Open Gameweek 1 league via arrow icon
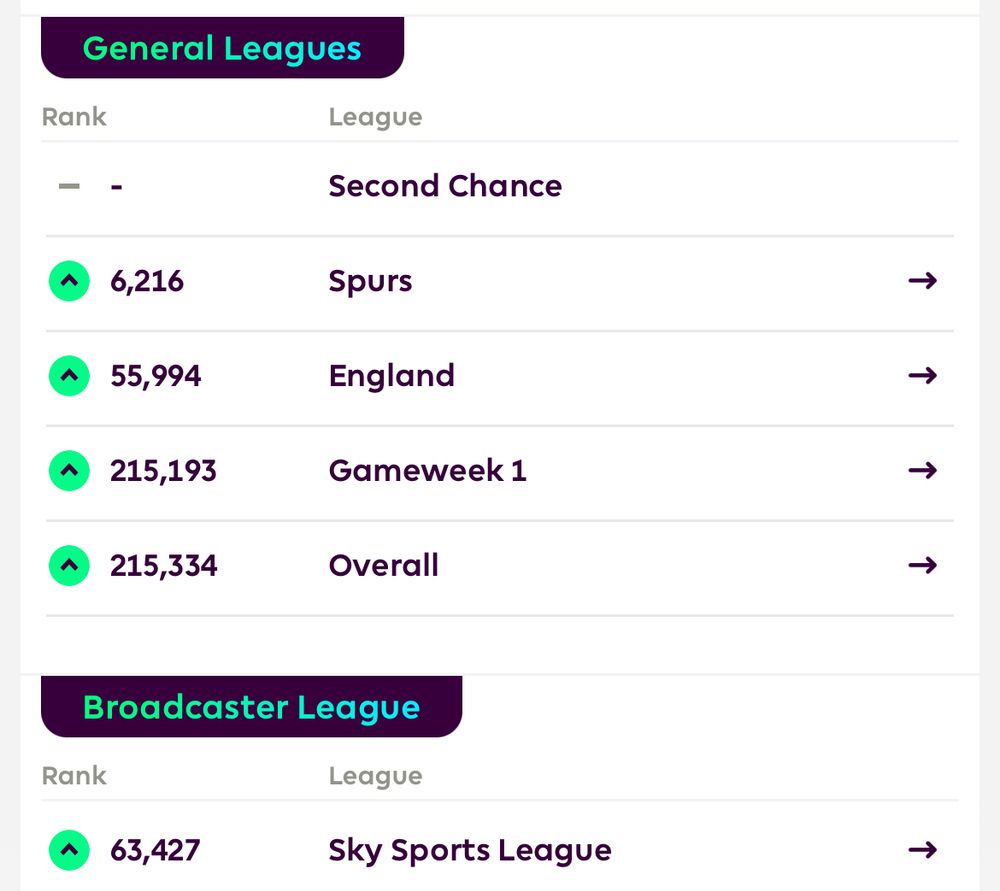This screenshot has width=1000, height=891. 922,470
